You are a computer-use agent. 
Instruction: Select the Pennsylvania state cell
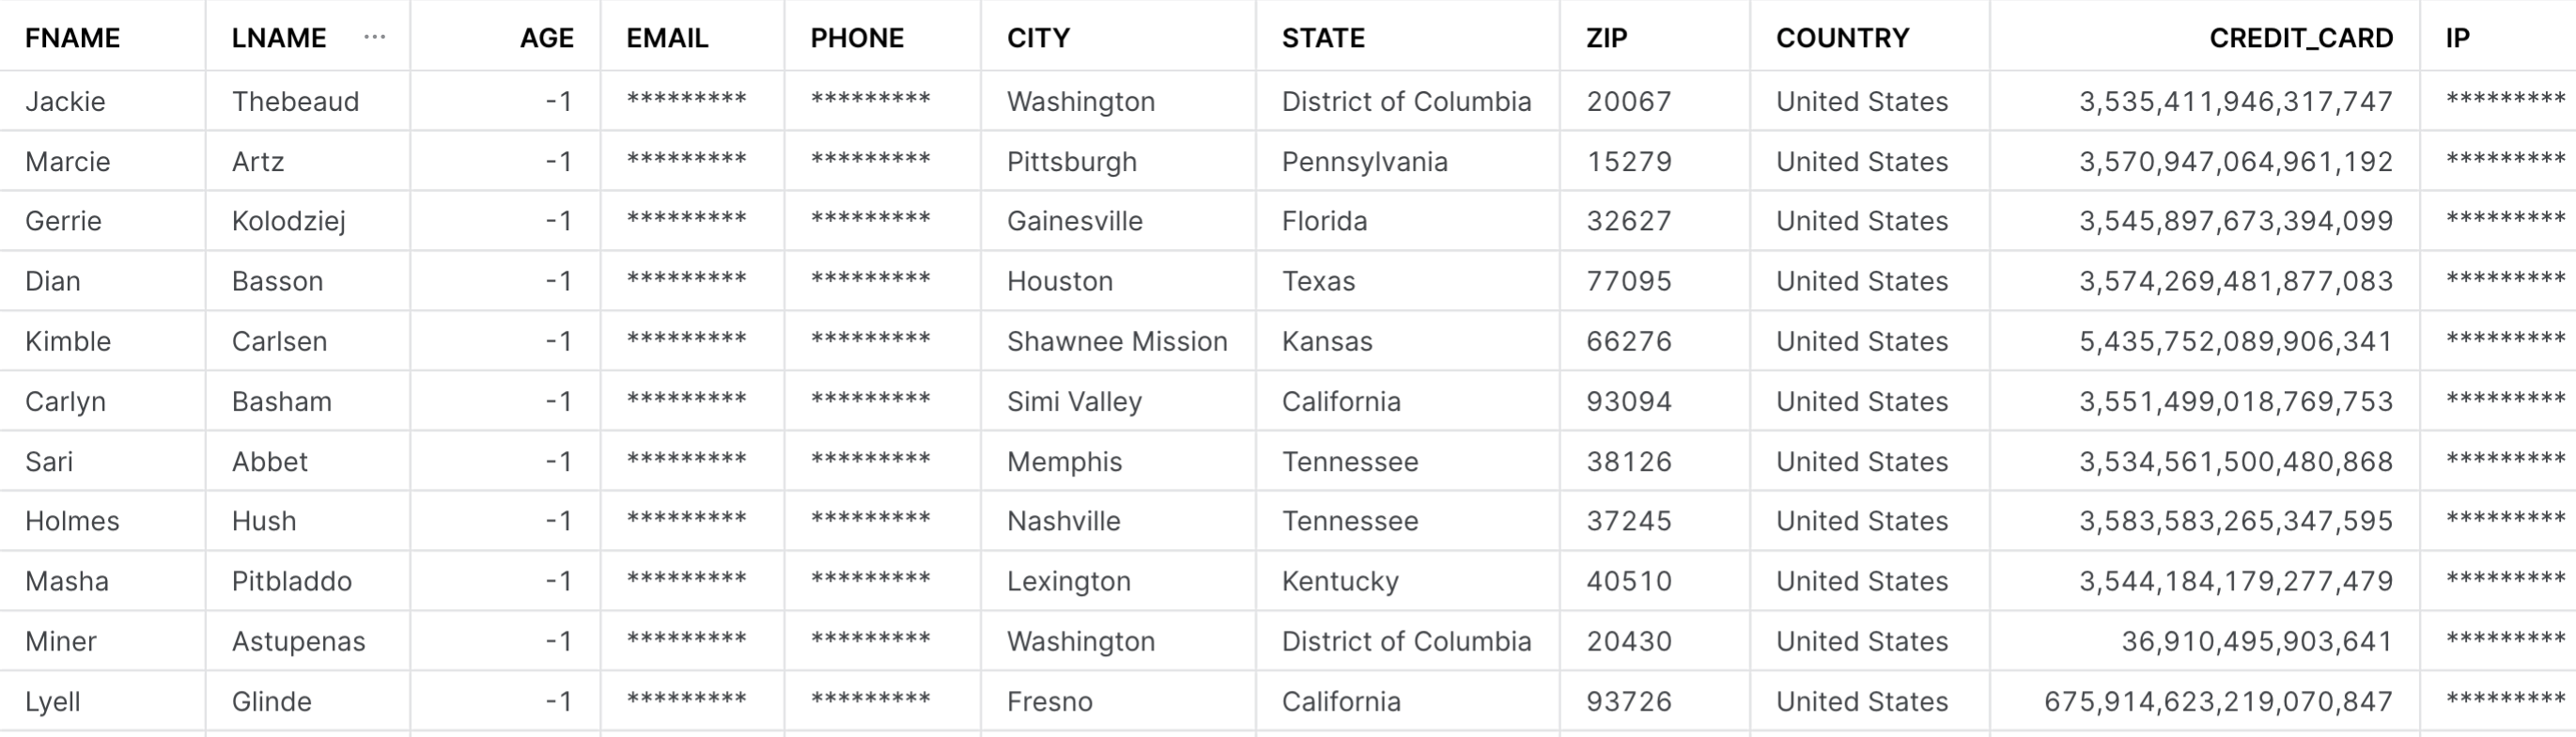(1364, 161)
